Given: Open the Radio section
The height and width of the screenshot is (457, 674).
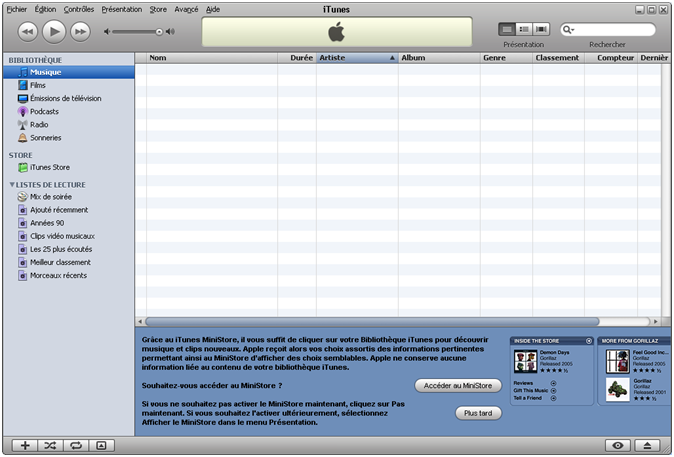Looking at the screenshot, I should (x=69, y=125).
